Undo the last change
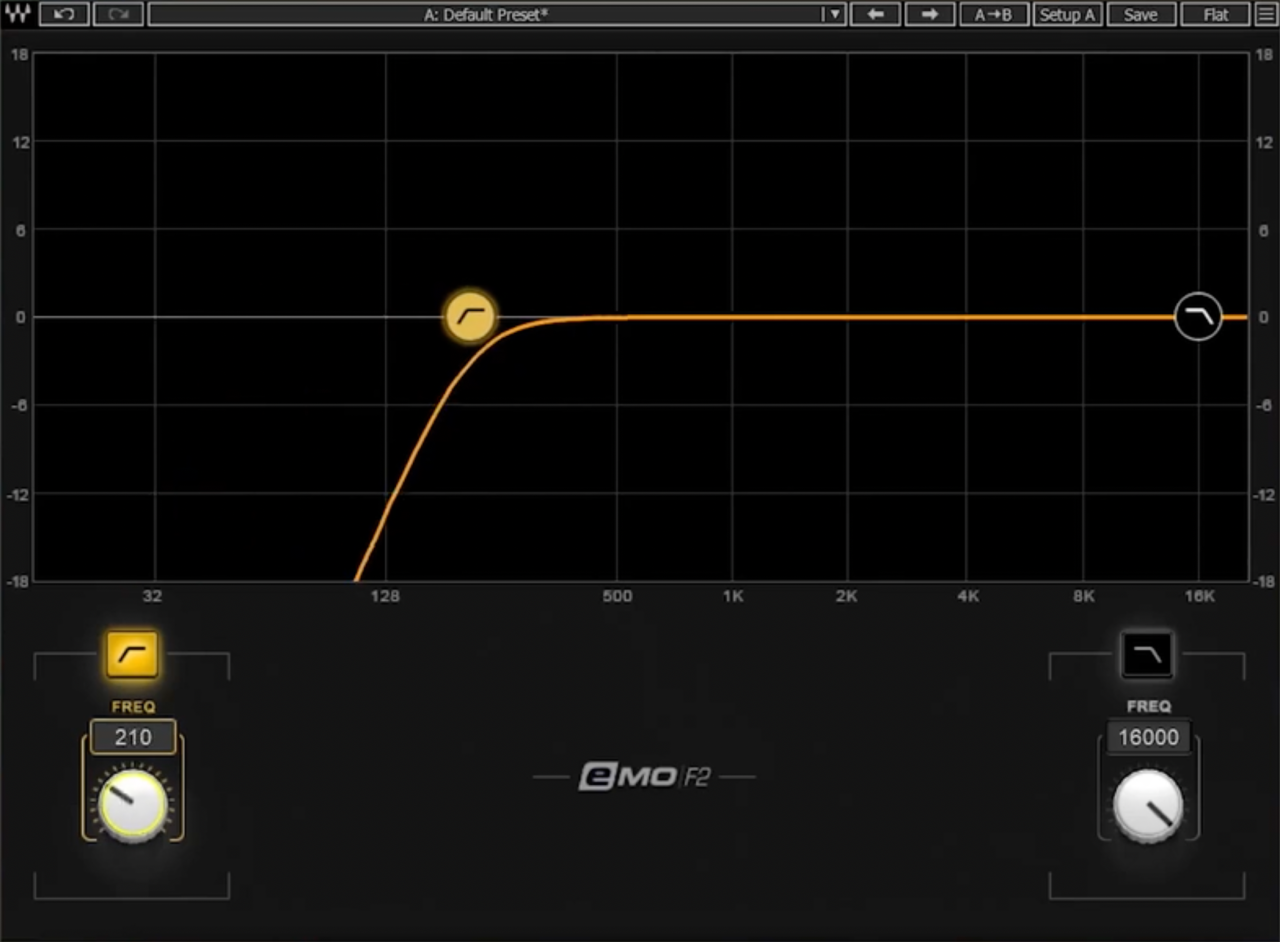Image resolution: width=1280 pixels, height=942 pixels. click(x=64, y=14)
